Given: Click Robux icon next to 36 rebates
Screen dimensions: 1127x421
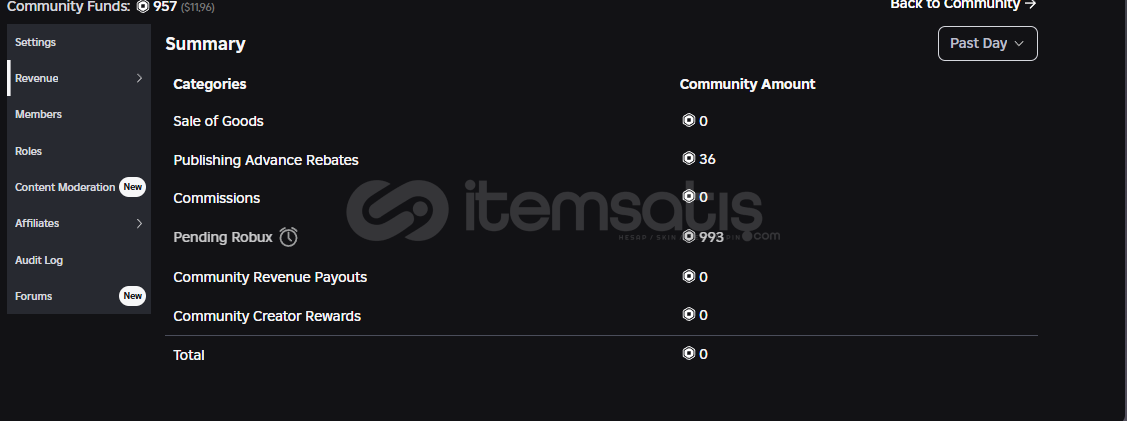Looking at the screenshot, I should point(688,159).
